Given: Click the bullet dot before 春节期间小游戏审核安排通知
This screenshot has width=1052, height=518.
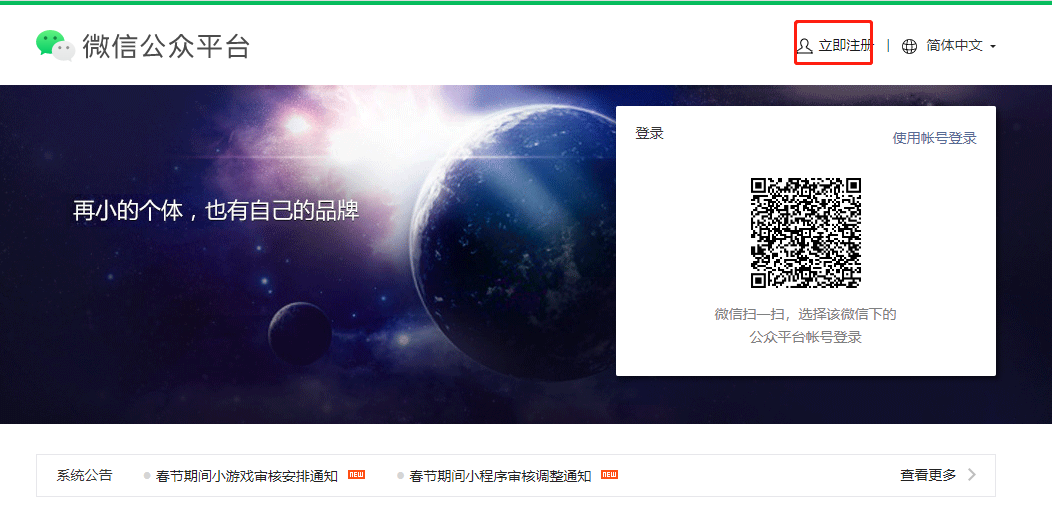Looking at the screenshot, I should tap(147, 476).
